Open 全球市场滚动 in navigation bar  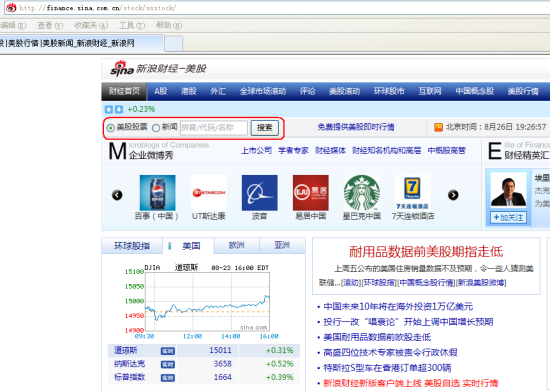[263, 91]
